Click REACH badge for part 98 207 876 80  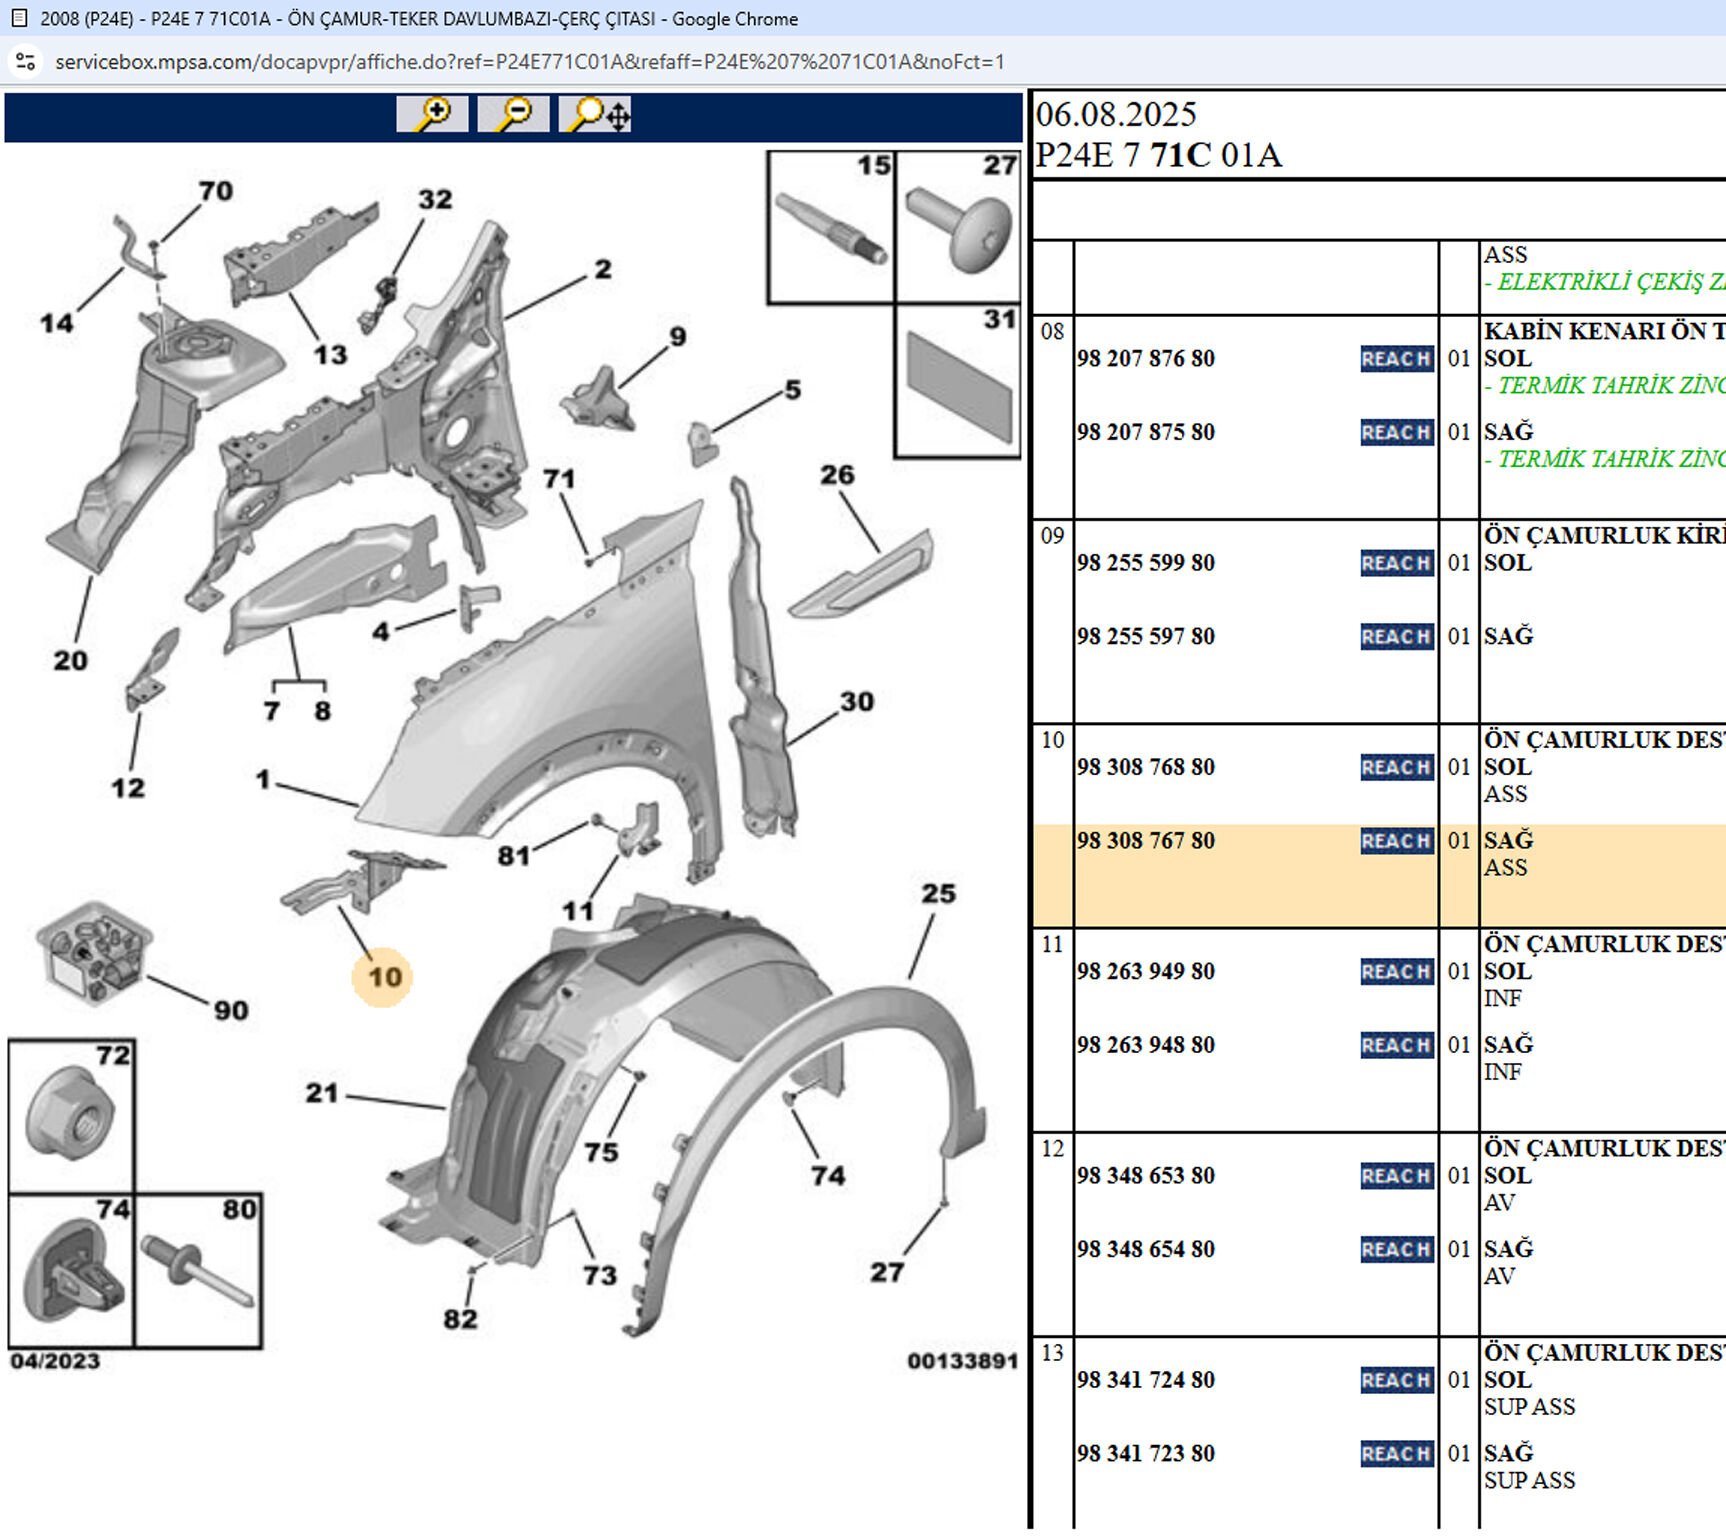tap(1396, 359)
